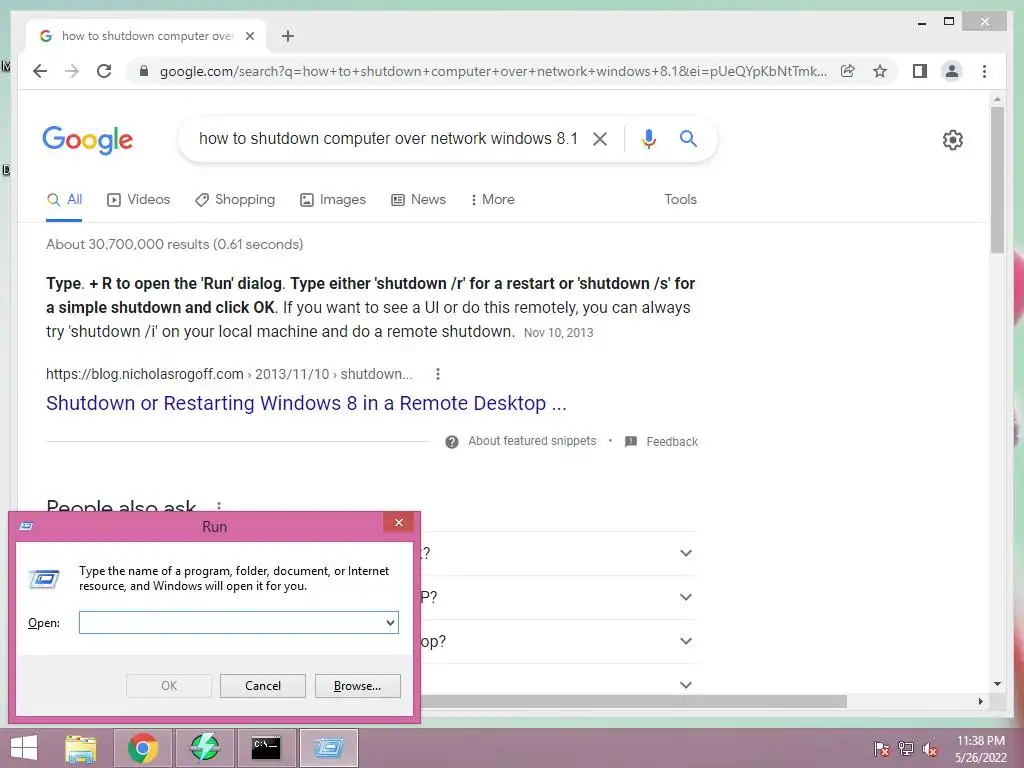Click the horizontal scrollbar right arrow
The height and width of the screenshot is (768, 1024).
(981, 701)
